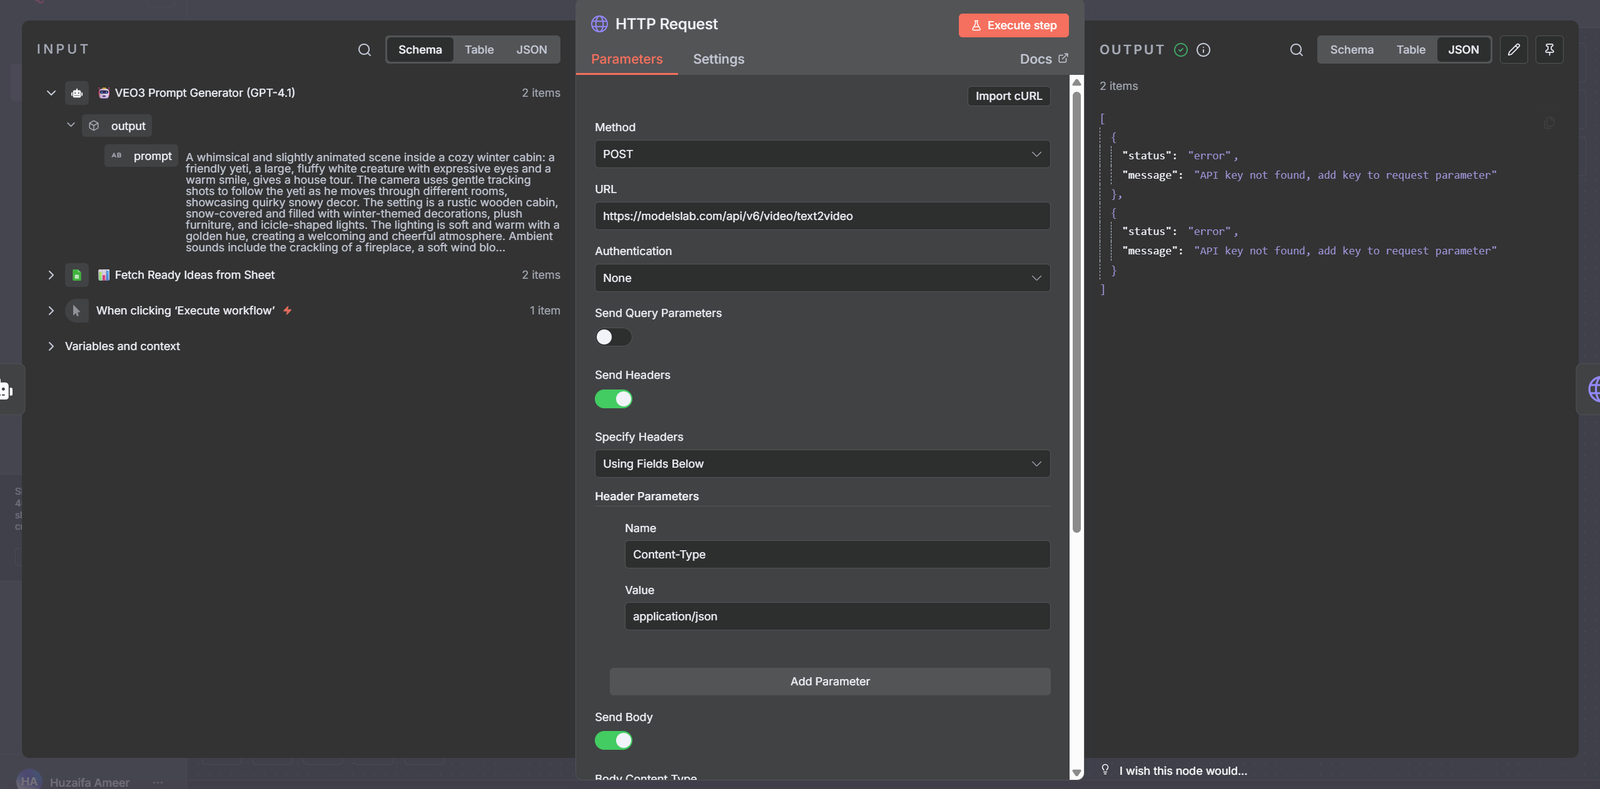Viewport: 1600px width, 789px height.
Task: Collapse the VEO3 Prompt Generator node
Action: (51, 93)
